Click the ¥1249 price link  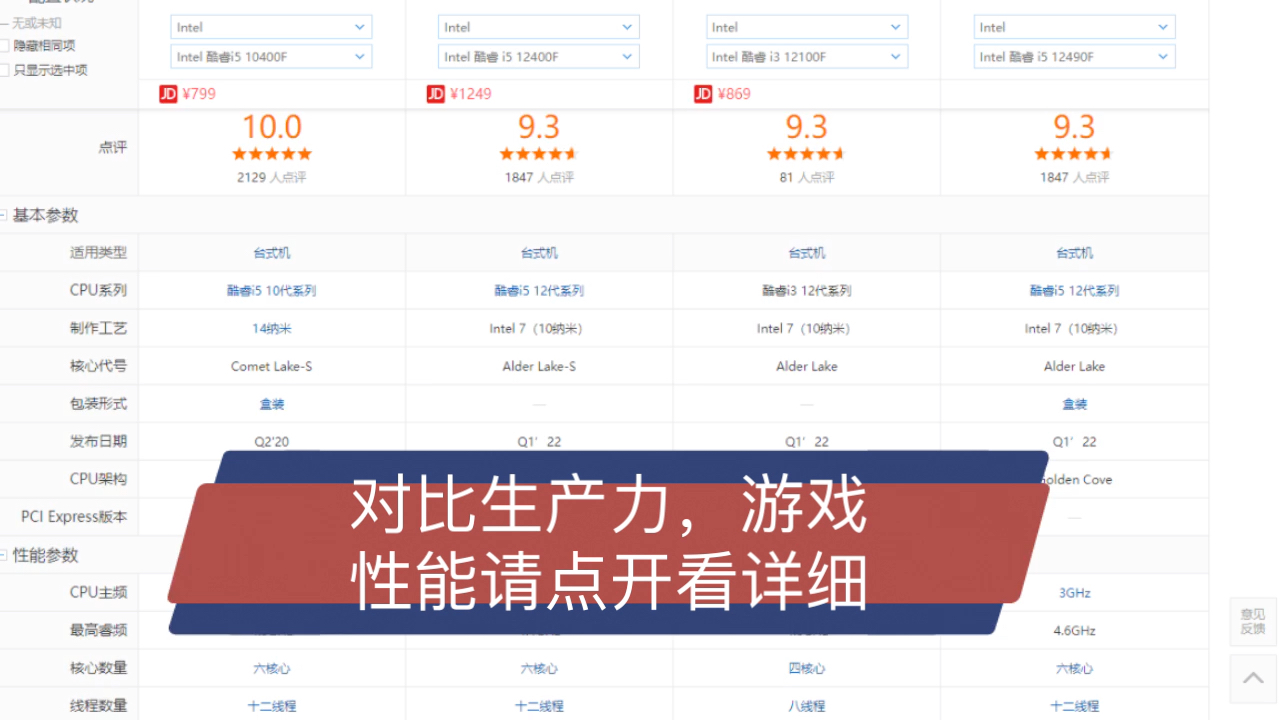(470, 94)
